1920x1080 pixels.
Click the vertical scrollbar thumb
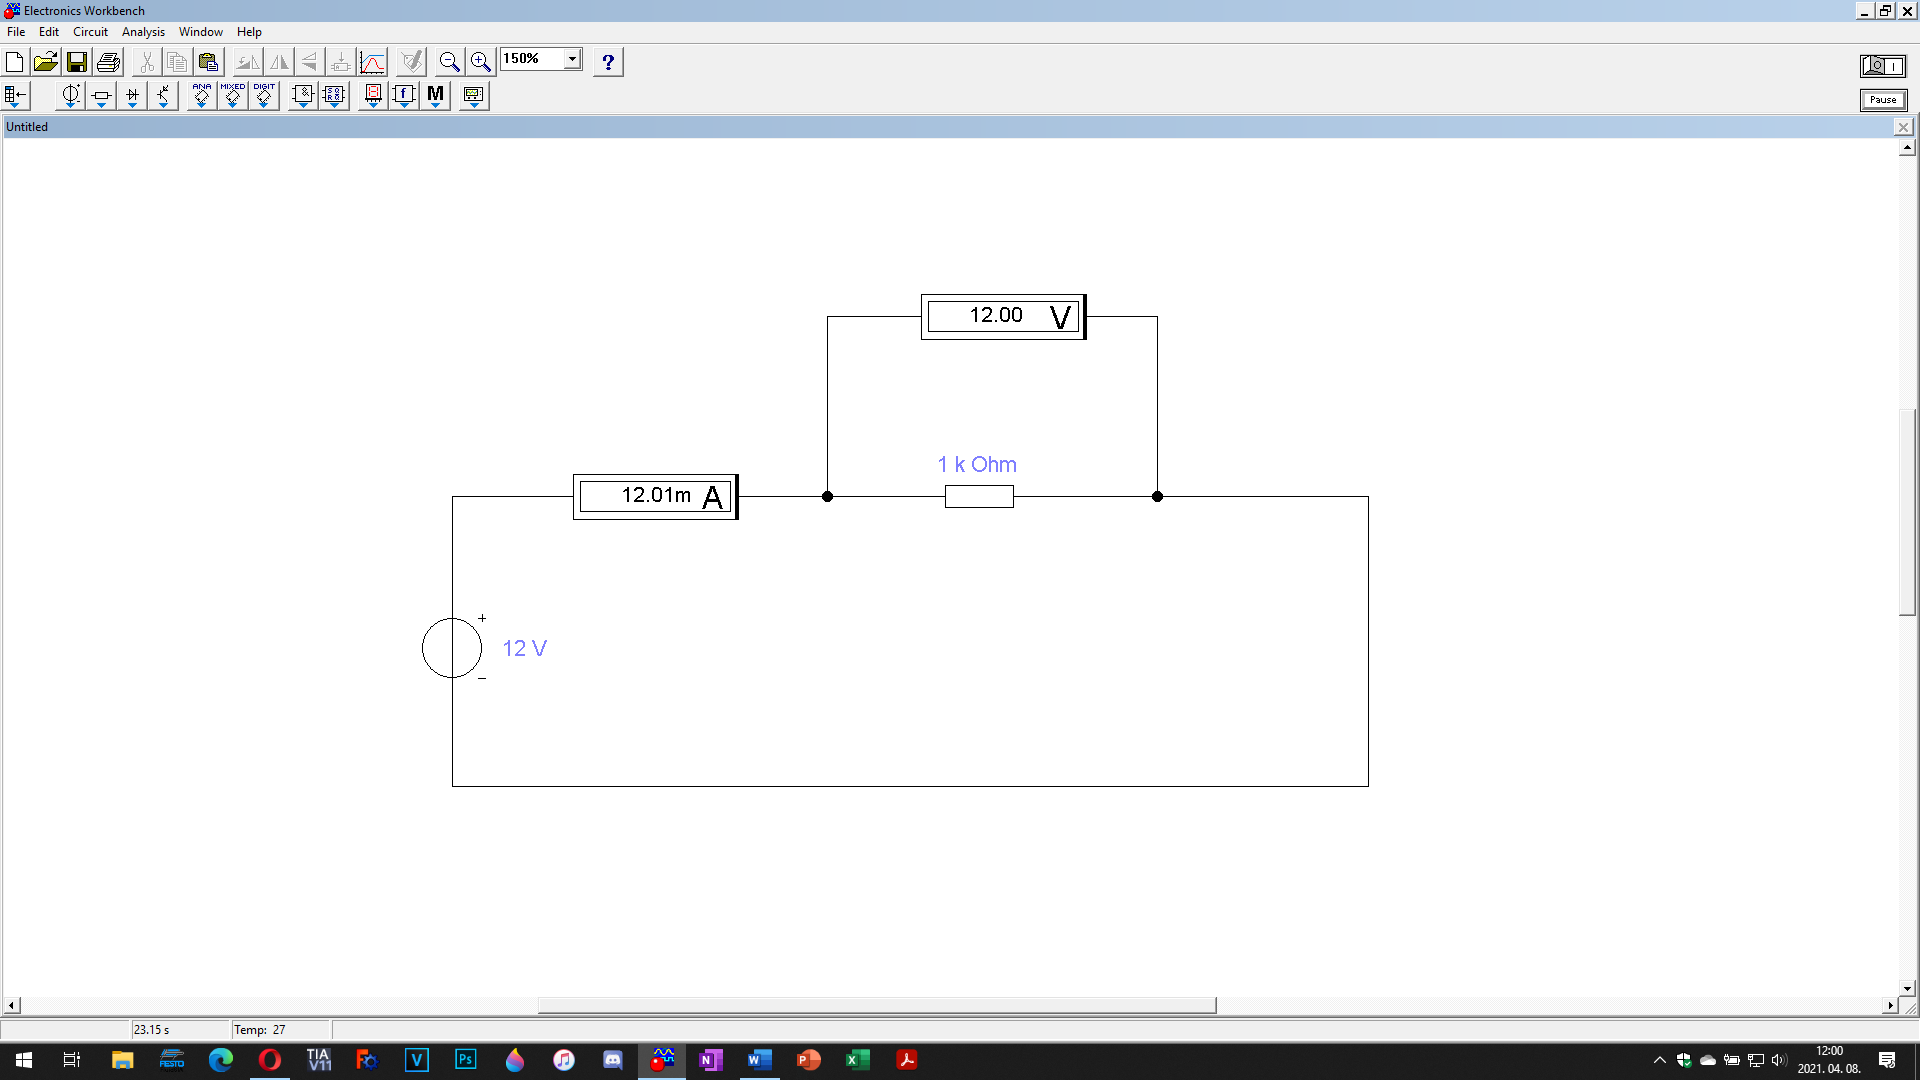click(1907, 512)
